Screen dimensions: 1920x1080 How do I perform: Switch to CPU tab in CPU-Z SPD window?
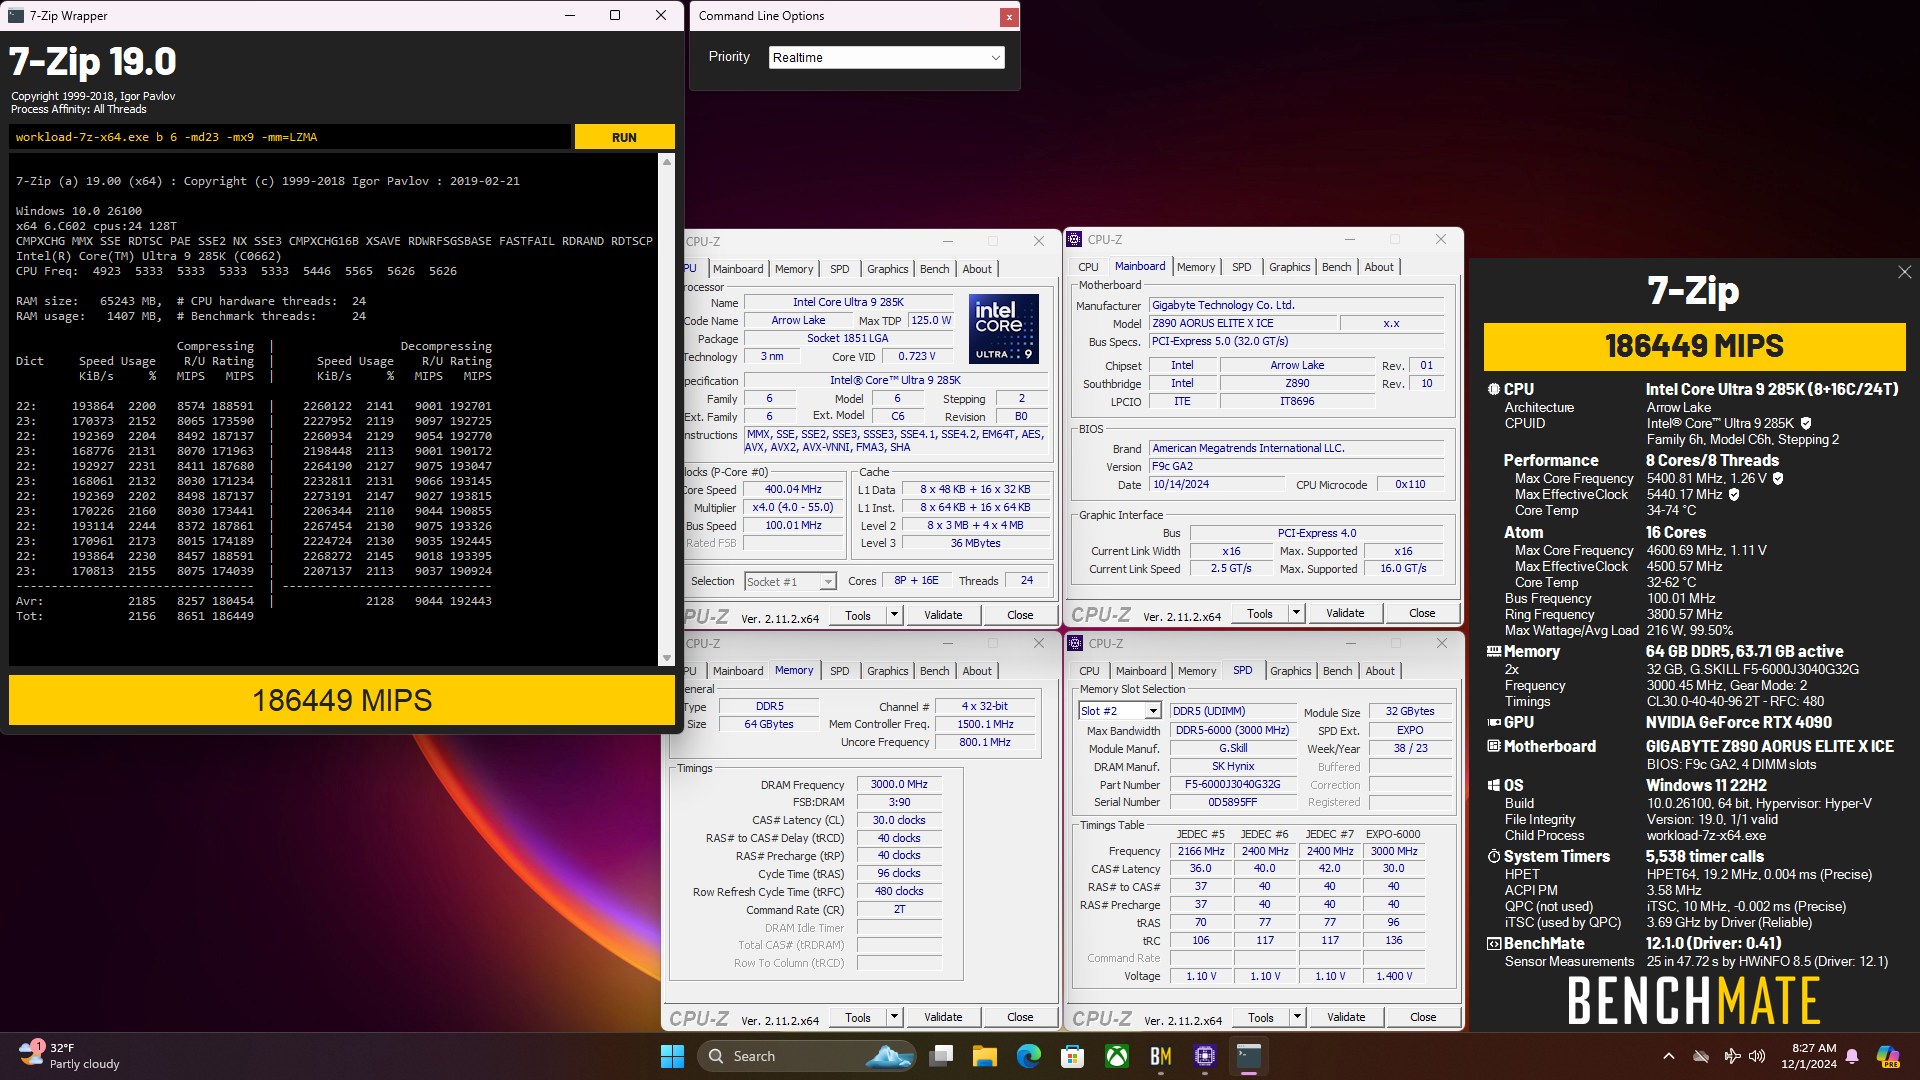tap(1089, 671)
